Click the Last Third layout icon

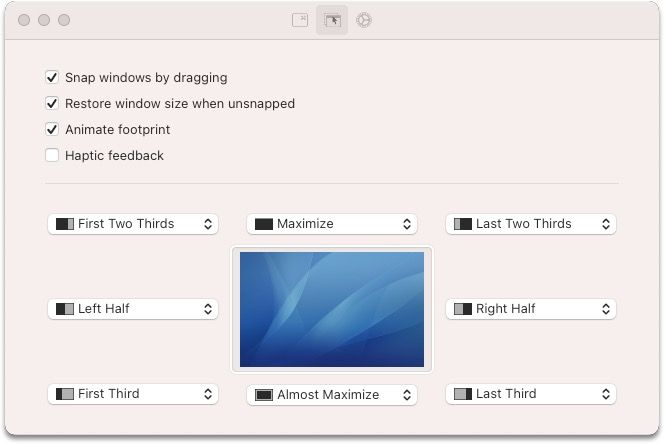click(x=463, y=394)
